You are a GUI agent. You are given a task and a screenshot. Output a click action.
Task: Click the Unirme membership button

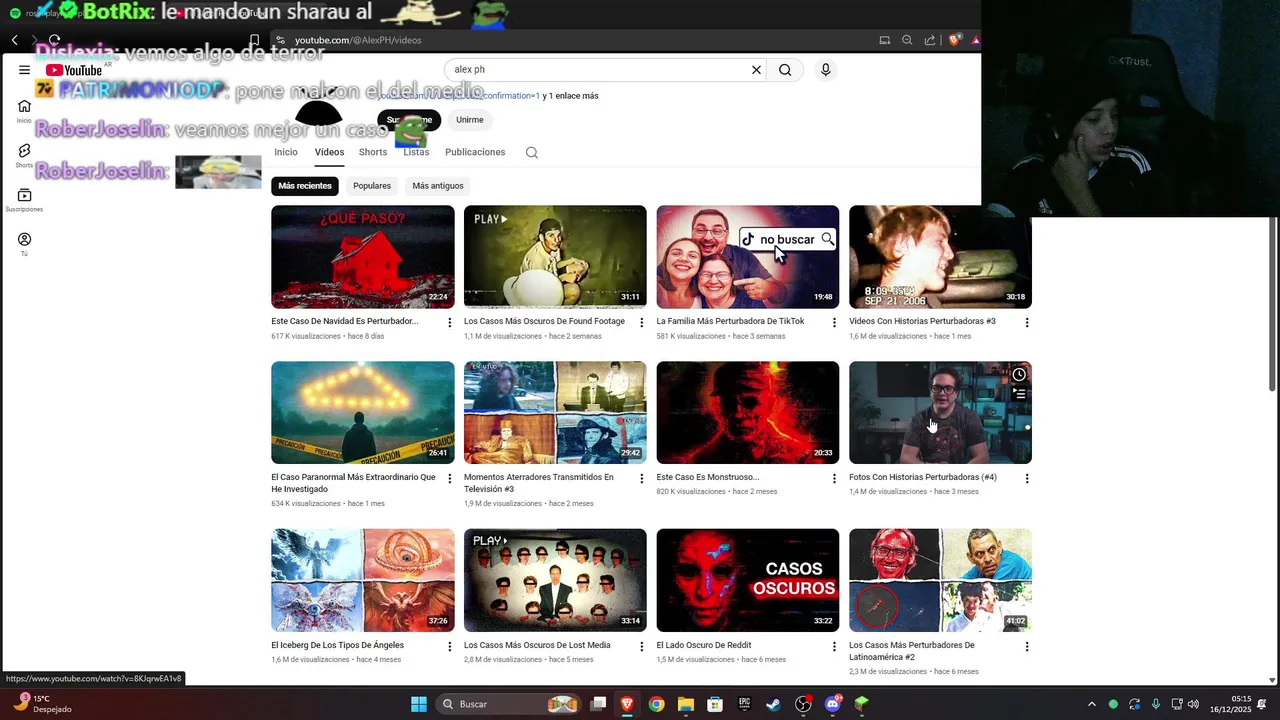(469, 120)
